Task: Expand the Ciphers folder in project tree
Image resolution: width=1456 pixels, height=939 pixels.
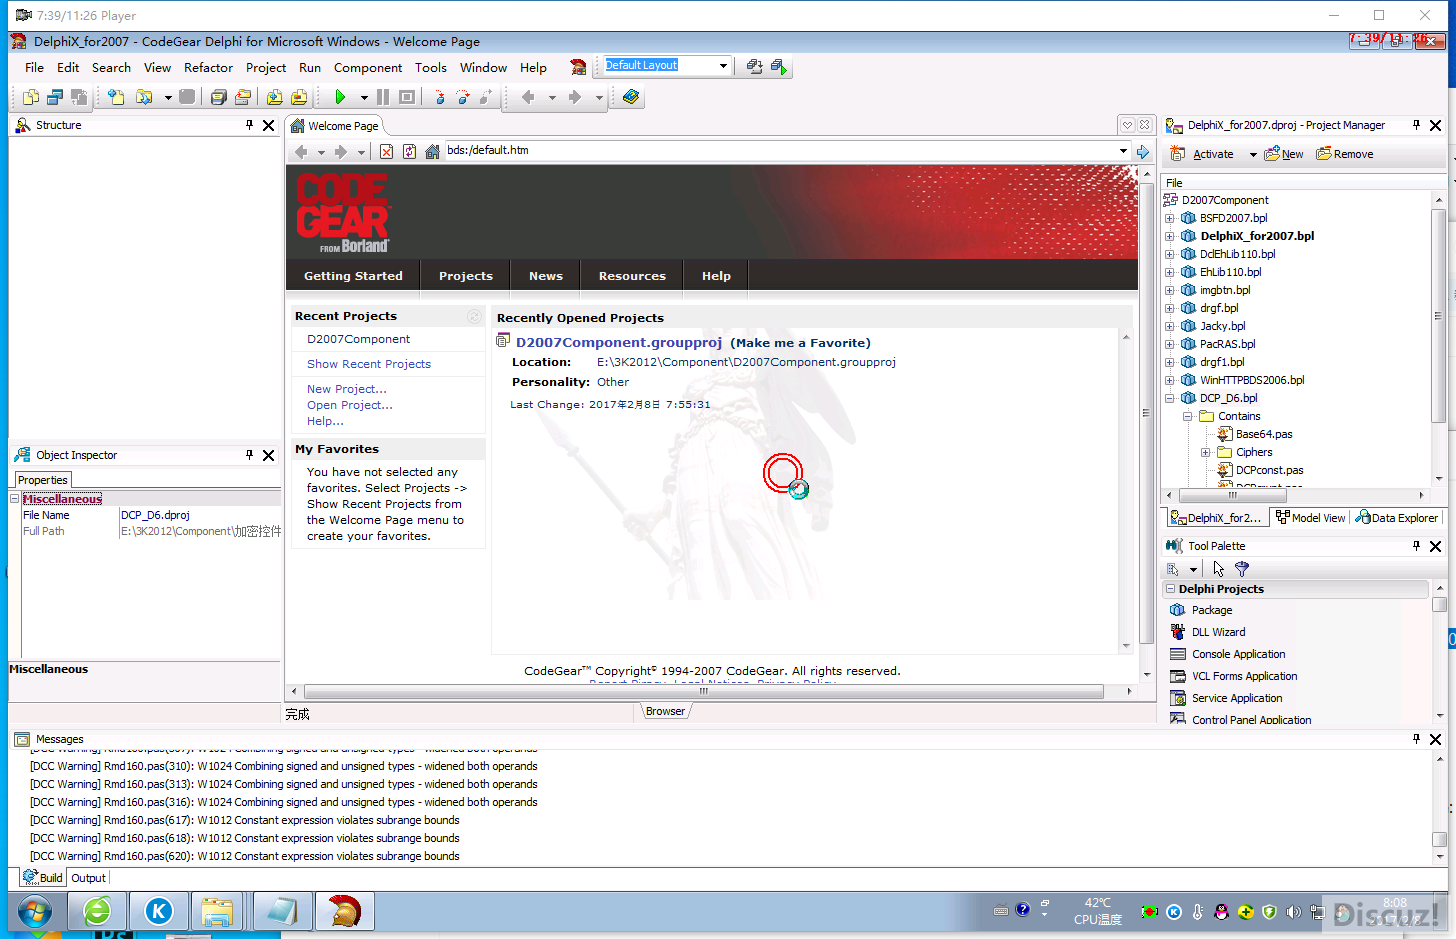Action: [x=1205, y=452]
